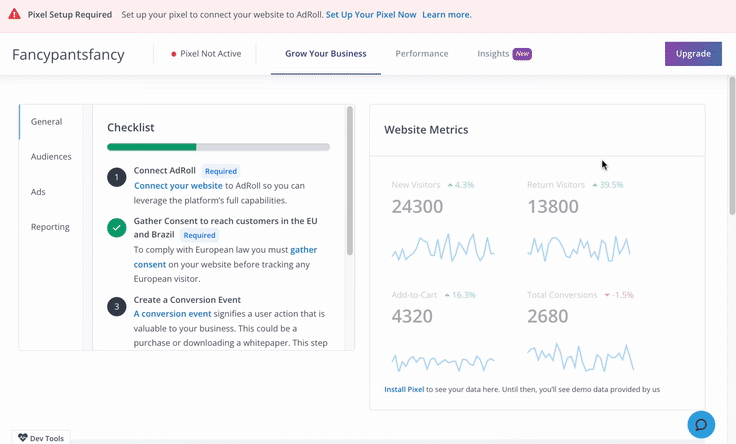Click Set Up Your Pixel Now link
This screenshot has height=444, width=736.
[x=370, y=15]
